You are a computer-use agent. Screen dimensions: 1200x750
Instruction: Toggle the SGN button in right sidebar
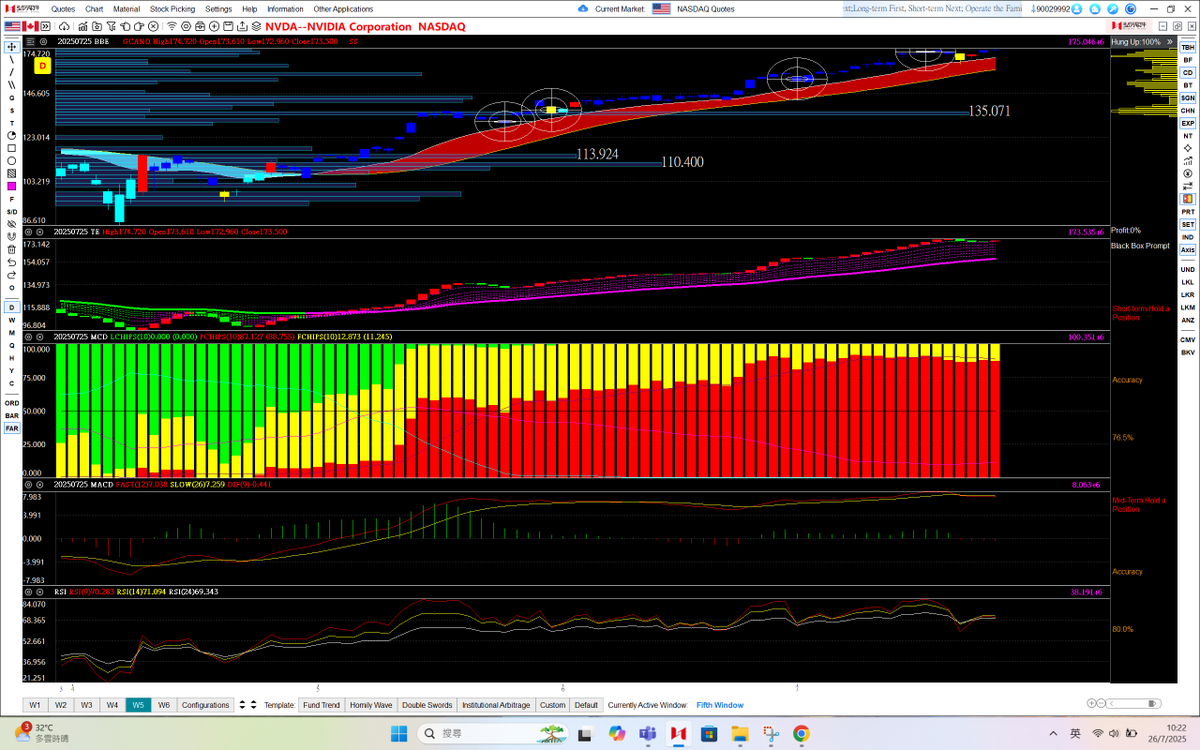point(1188,98)
